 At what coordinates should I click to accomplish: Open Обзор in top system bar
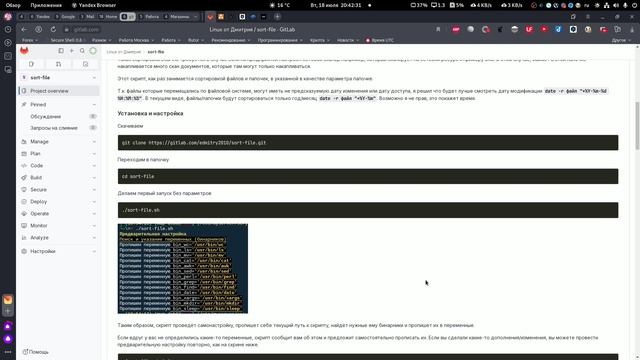[x=13, y=5]
